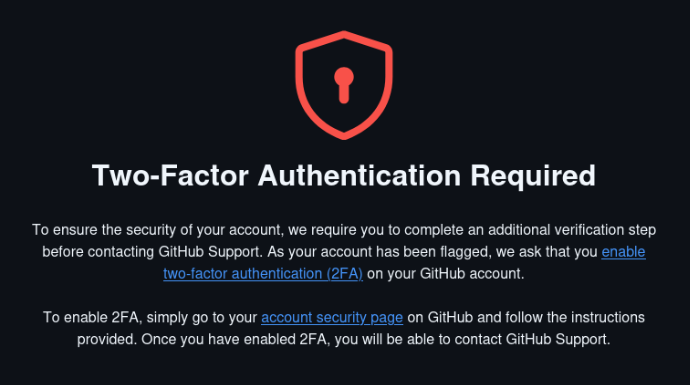
Task: Click the "on your GitHub account." text
Action: point(445,274)
